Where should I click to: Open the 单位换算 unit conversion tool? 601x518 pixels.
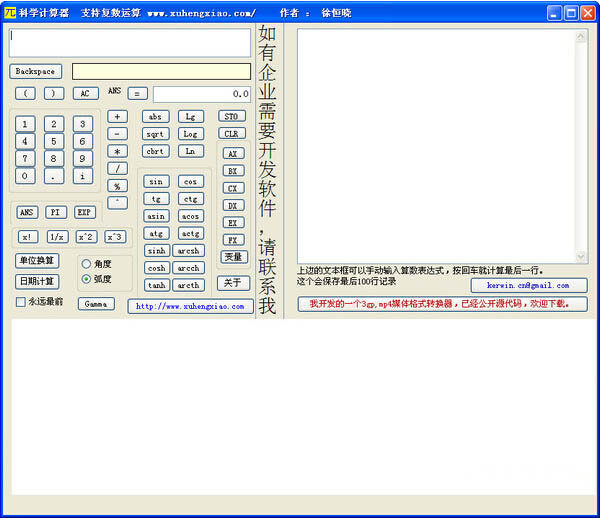click(37, 261)
